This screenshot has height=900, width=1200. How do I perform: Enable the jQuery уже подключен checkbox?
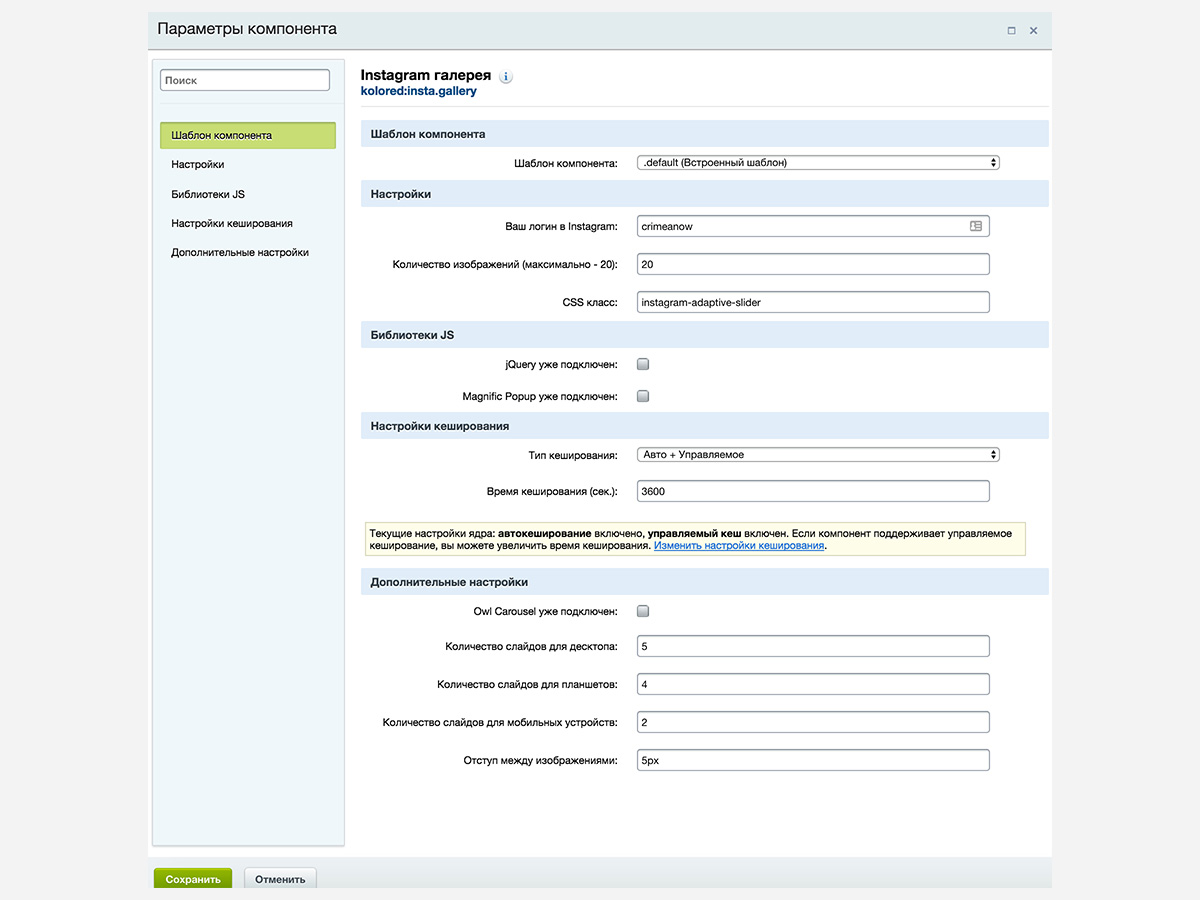click(642, 364)
